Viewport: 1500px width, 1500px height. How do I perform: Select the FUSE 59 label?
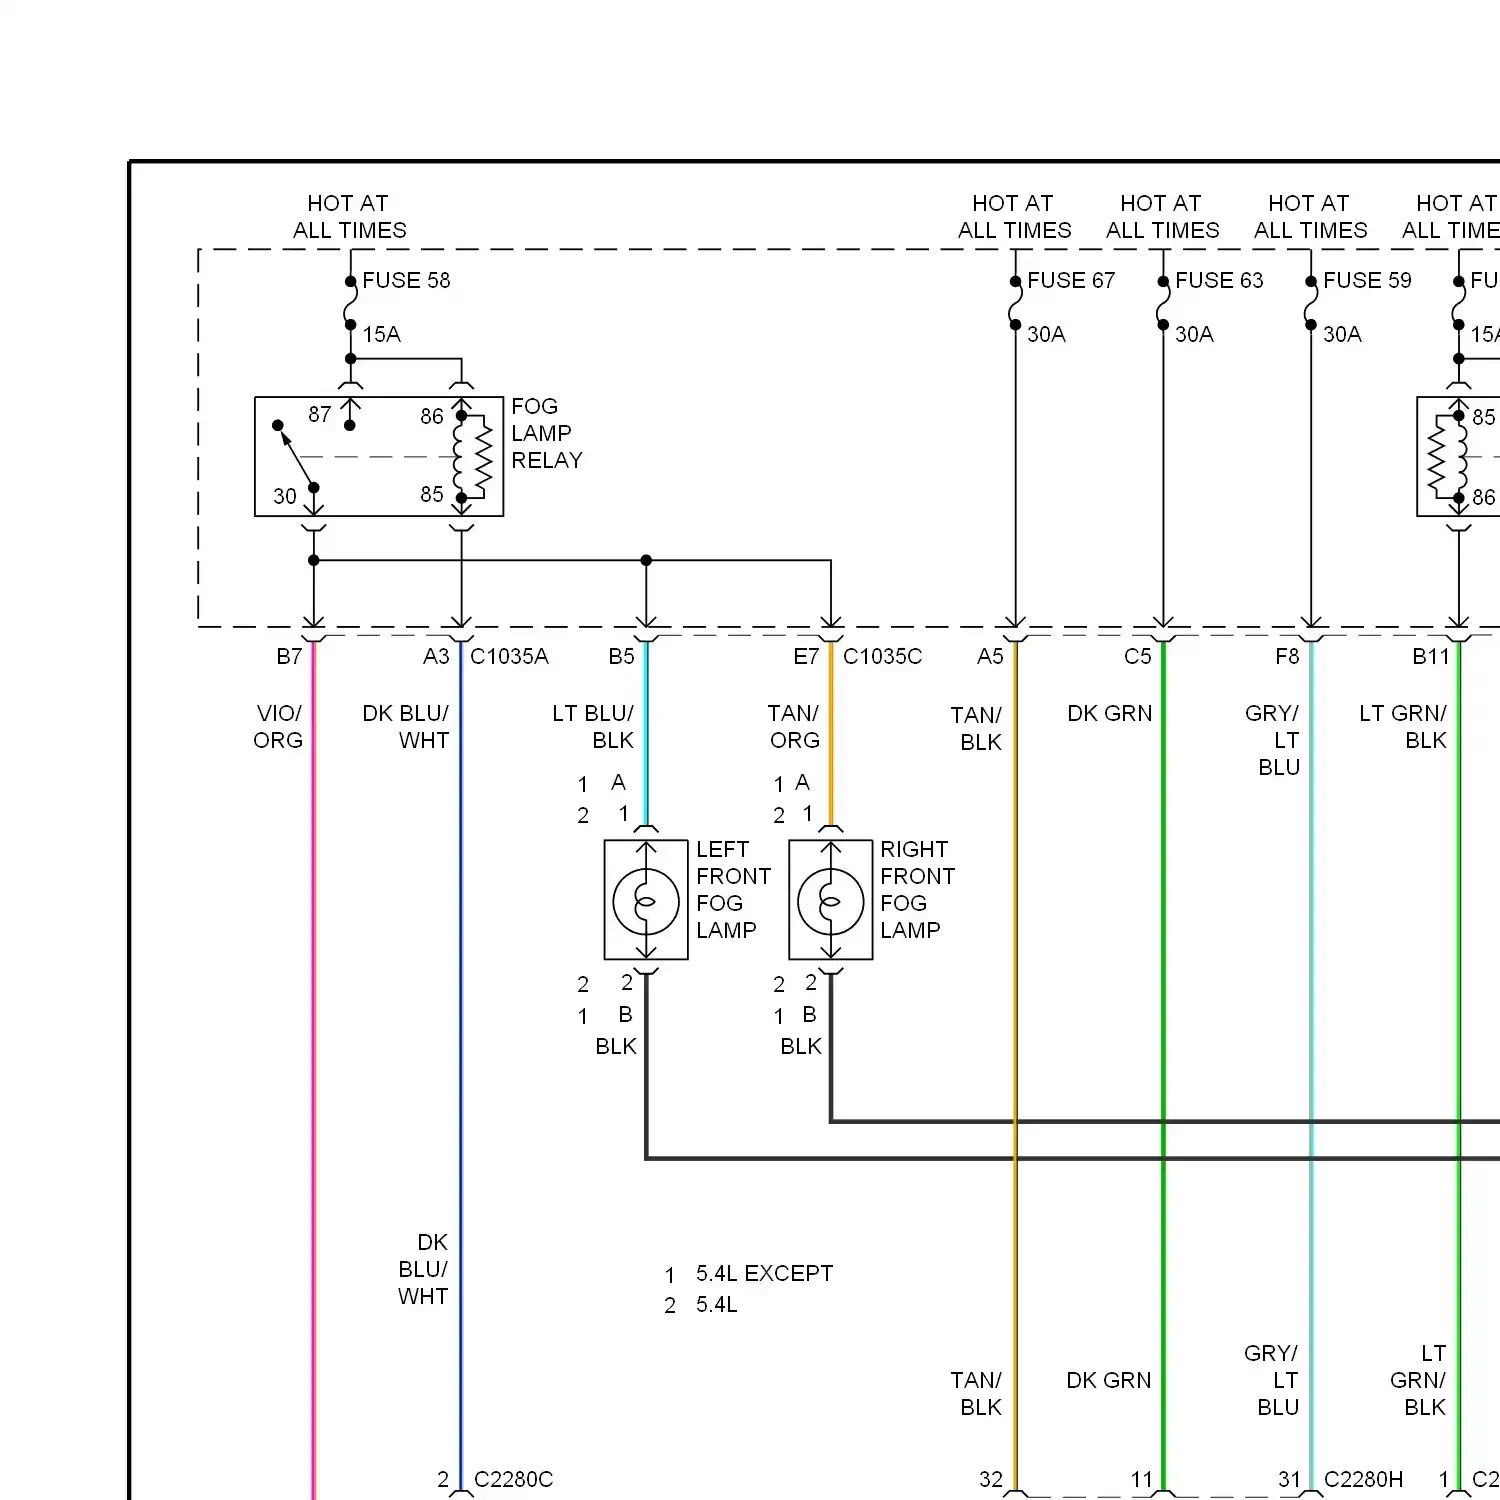(1367, 280)
